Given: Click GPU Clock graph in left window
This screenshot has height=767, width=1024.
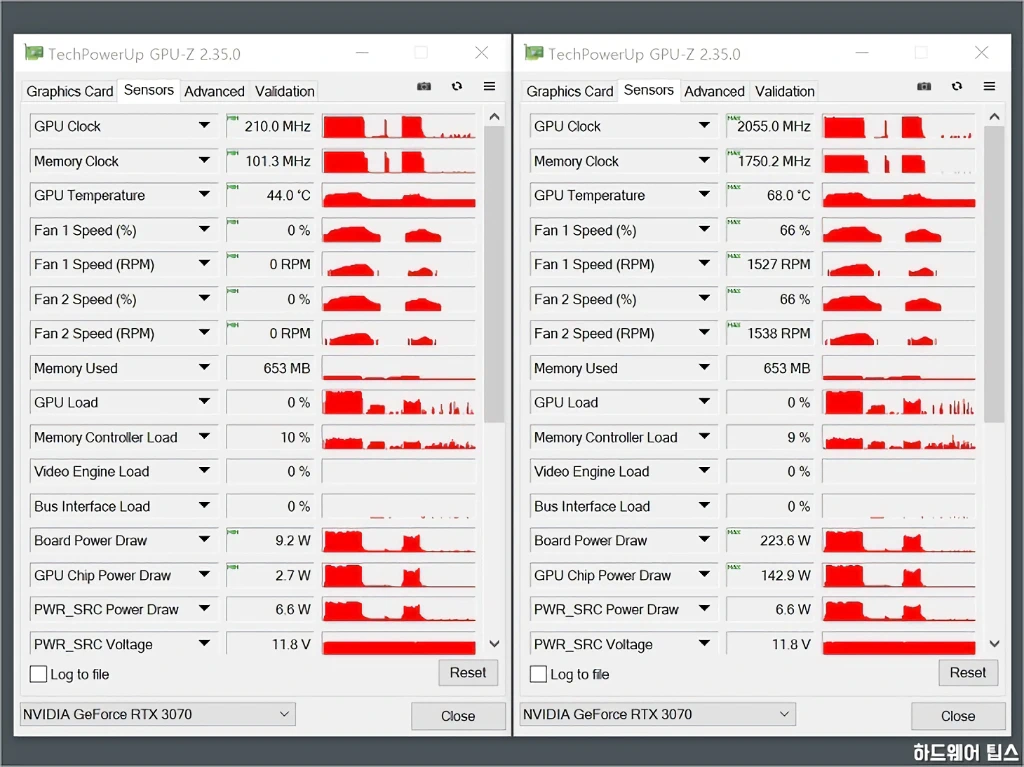Looking at the screenshot, I should (398, 126).
